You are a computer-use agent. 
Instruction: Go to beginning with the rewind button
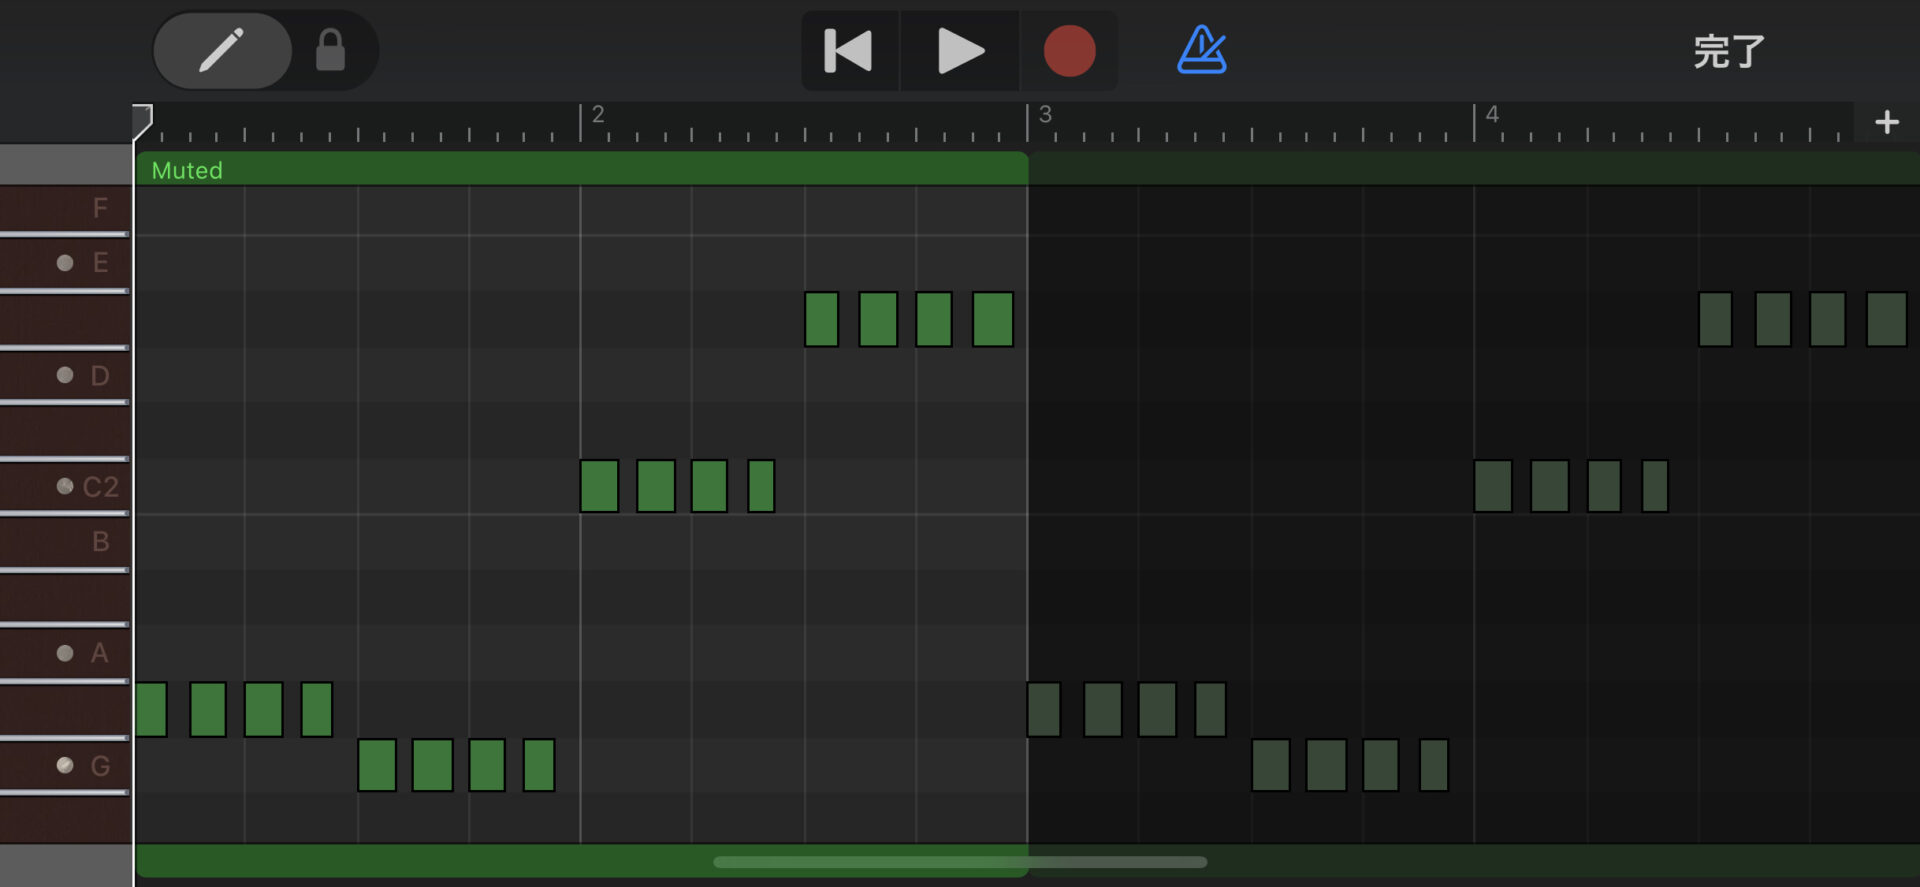[849, 51]
